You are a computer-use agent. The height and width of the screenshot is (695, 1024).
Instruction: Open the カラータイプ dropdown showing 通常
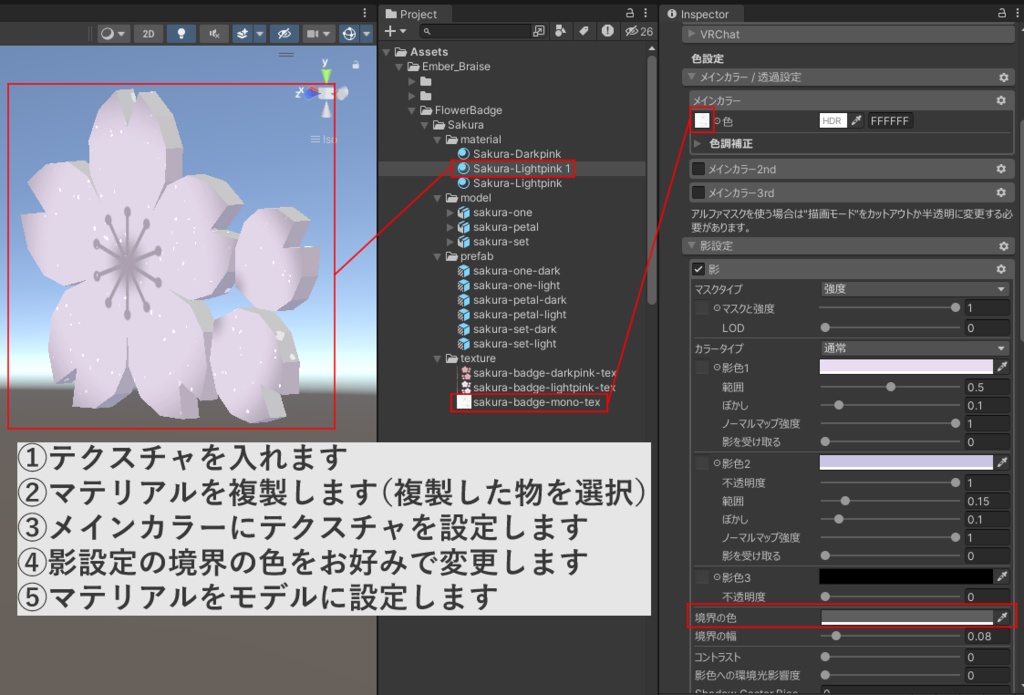[913, 346]
